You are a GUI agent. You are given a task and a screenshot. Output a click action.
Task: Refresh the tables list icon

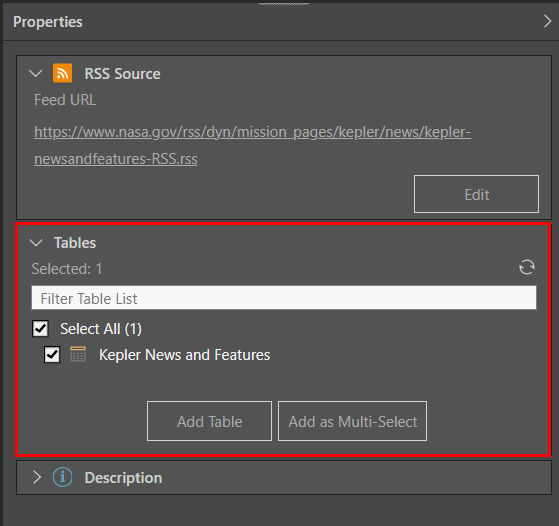click(x=527, y=267)
